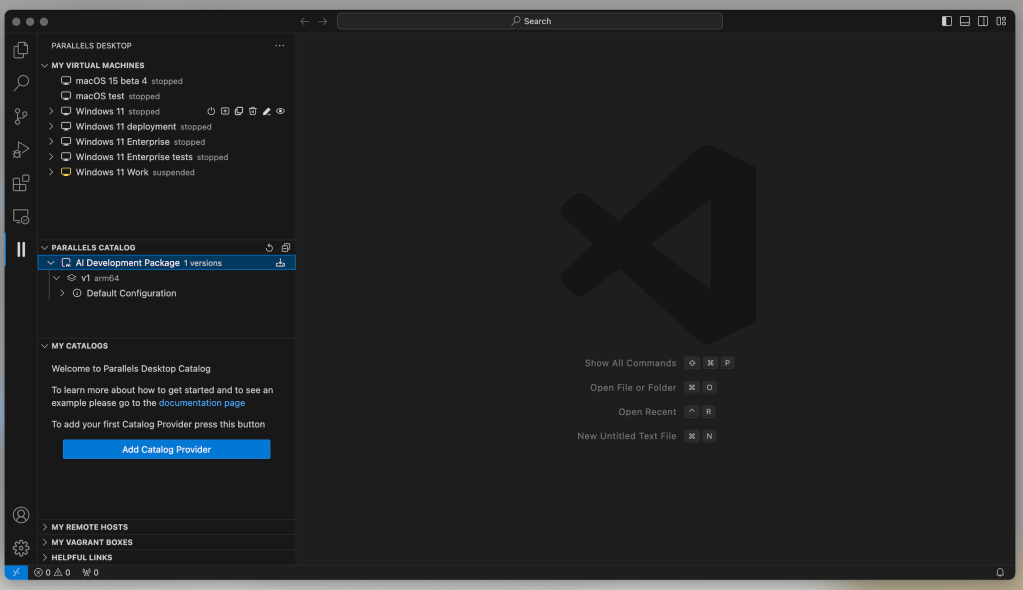
Task: Open the Parallels Desktop views more-actions menu
Action: click(x=280, y=46)
